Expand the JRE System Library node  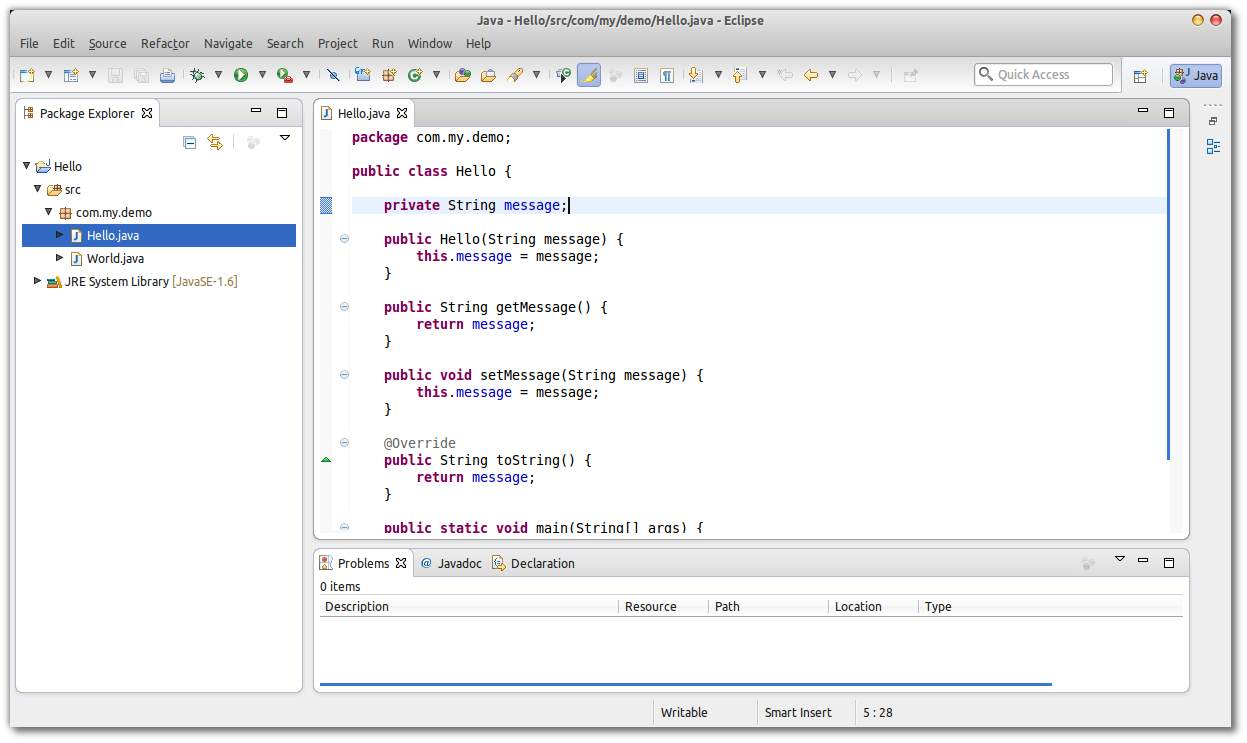coord(38,281)
